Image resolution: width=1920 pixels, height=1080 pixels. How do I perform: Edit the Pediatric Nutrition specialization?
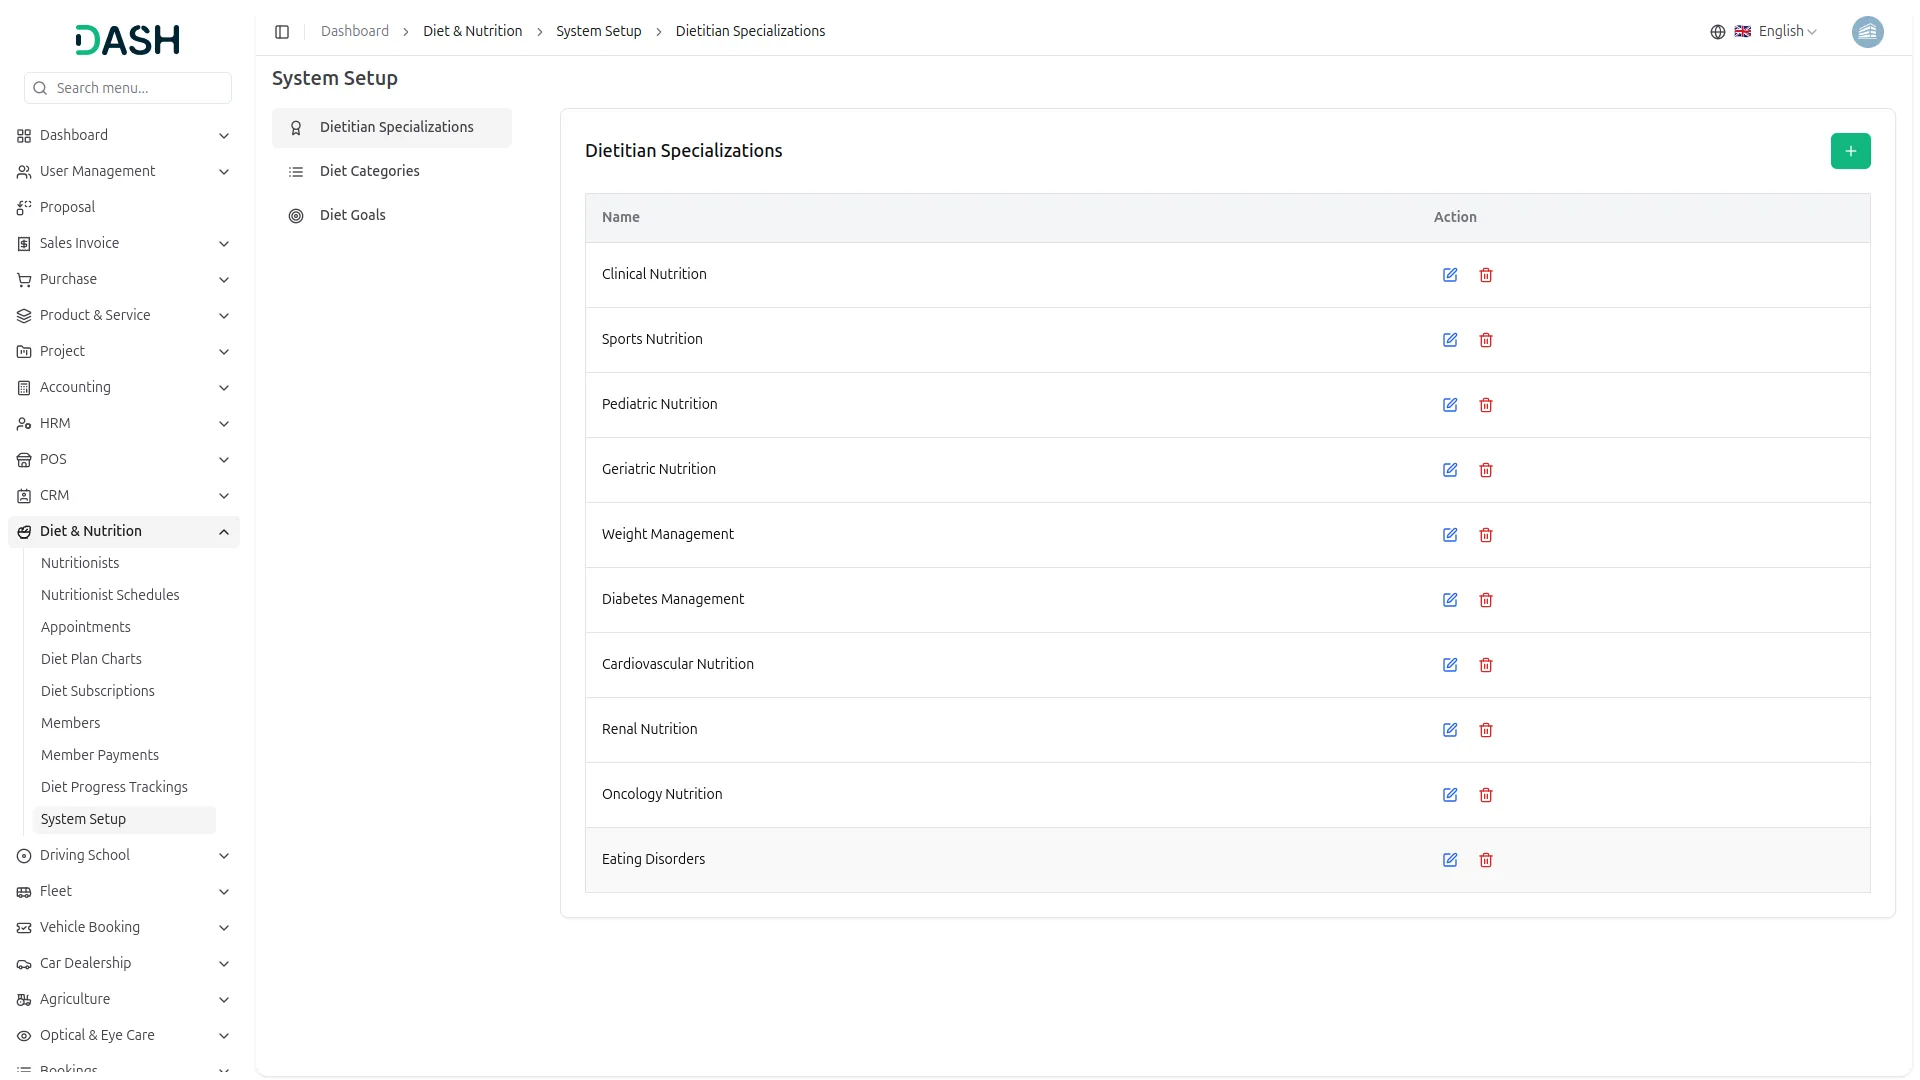point(1450,405)
